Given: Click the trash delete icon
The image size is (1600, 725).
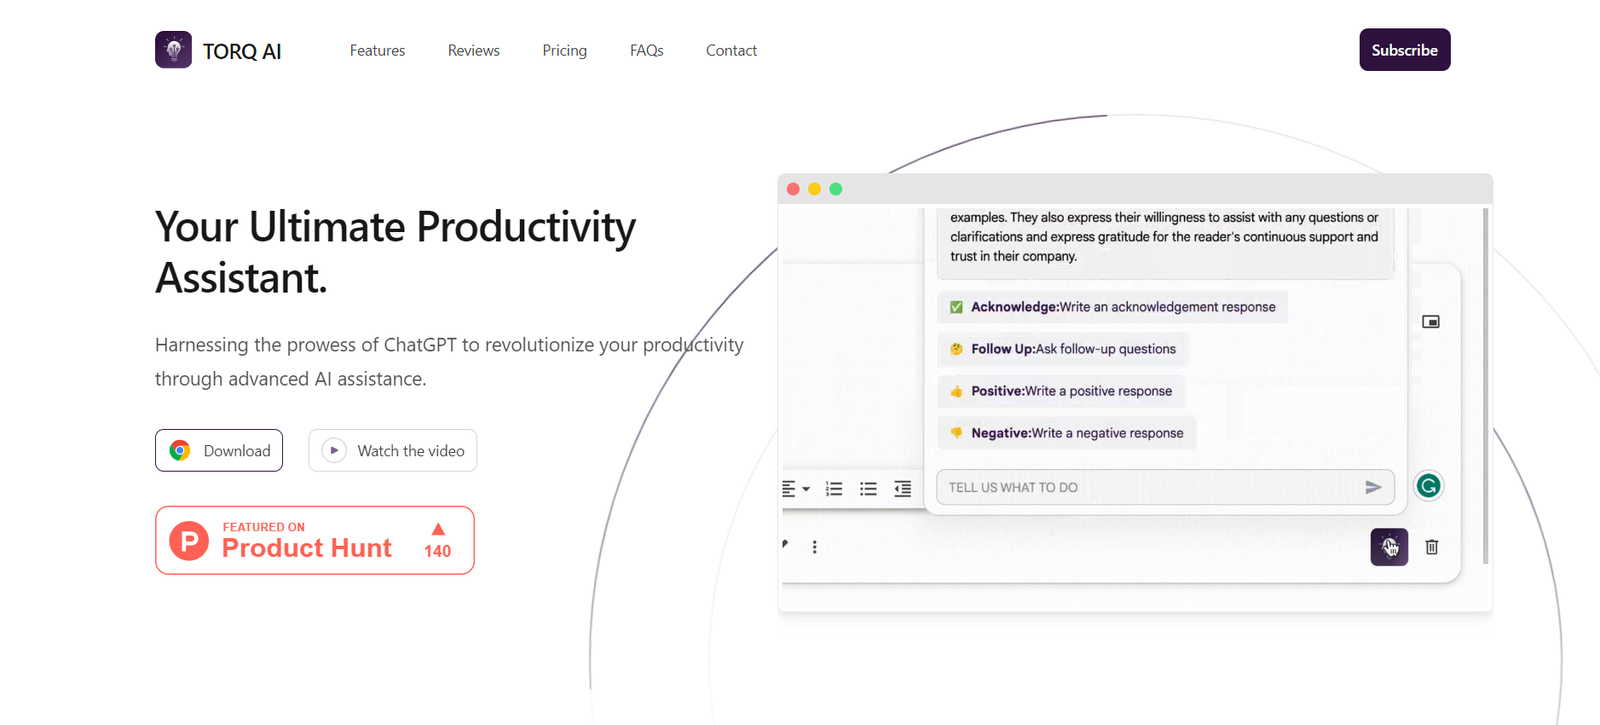Looking at the screenshot, I should tap(1432, 547).
